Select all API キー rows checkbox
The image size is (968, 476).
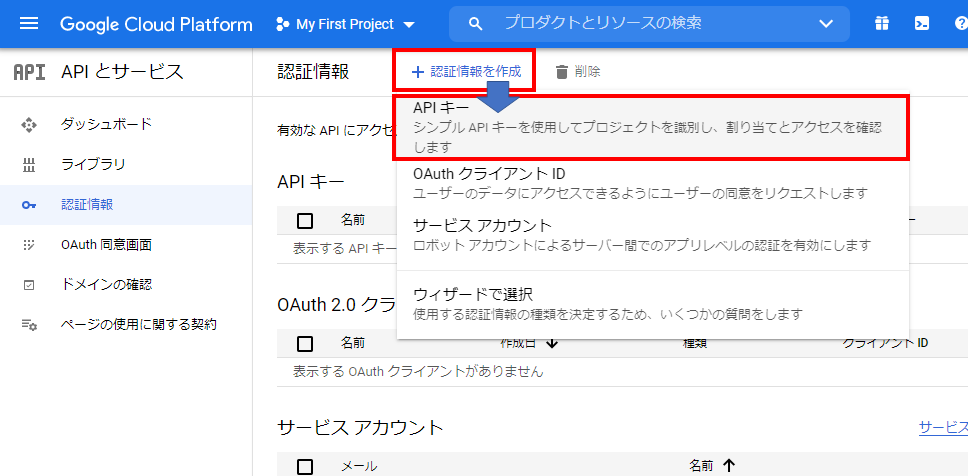tap(305, 220)
